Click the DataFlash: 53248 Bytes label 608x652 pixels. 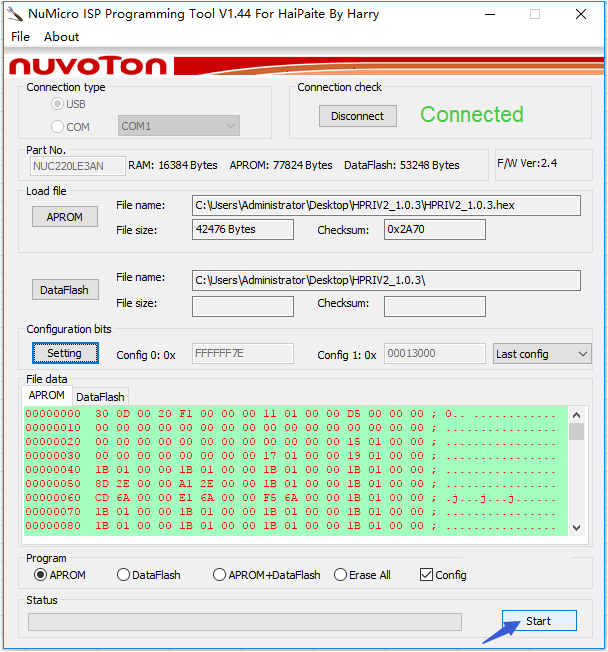(x=402, y=165)
